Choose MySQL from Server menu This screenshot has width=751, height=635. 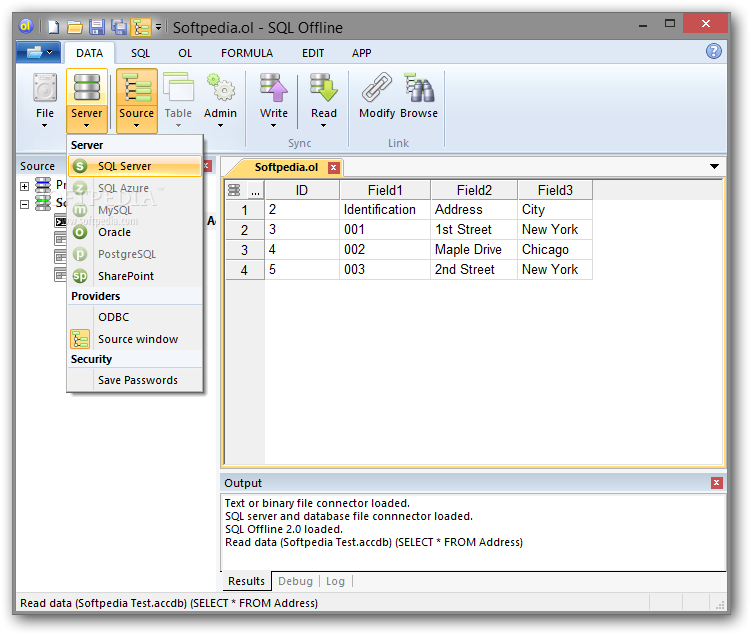coord(135,210)
